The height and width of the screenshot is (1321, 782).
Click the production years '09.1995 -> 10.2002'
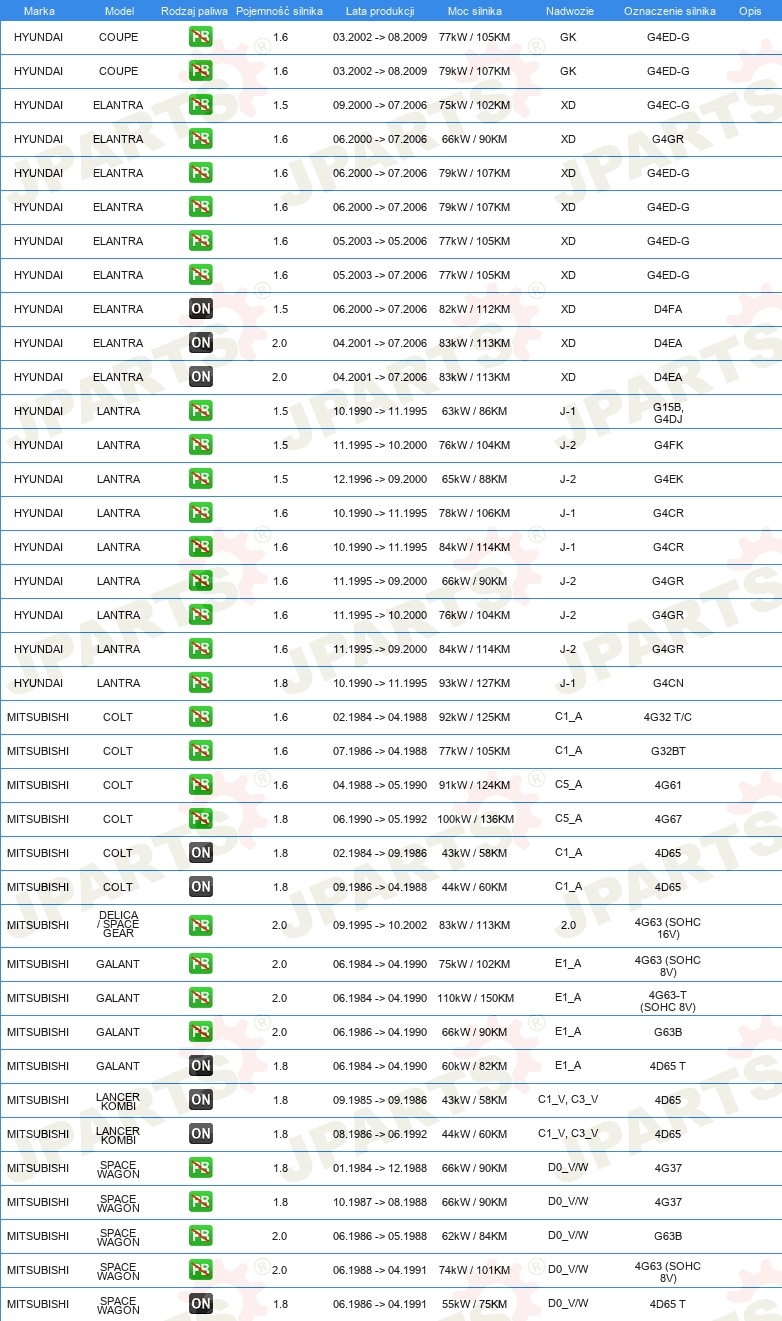pos(380,925)
